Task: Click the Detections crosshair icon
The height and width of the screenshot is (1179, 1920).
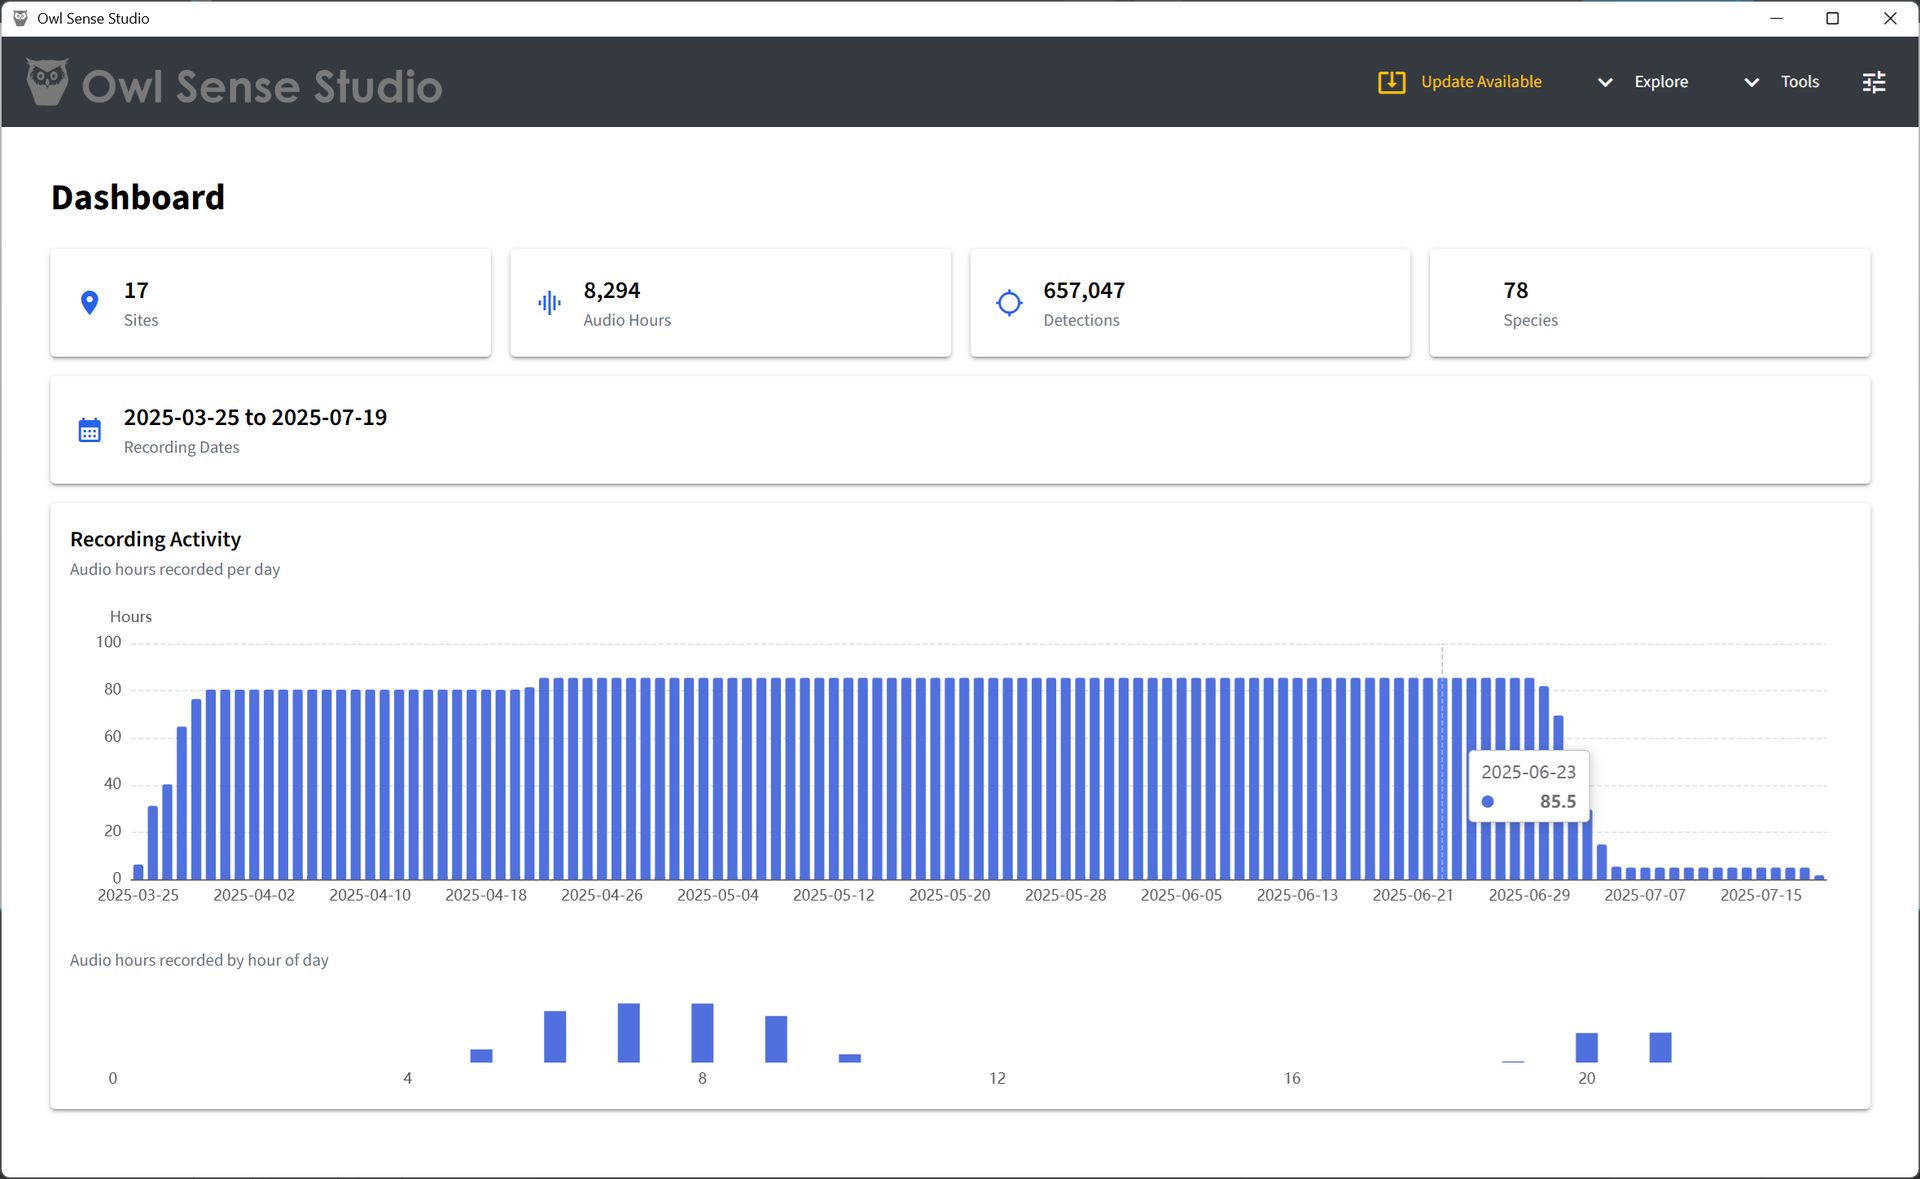Action: point(1009,303)
